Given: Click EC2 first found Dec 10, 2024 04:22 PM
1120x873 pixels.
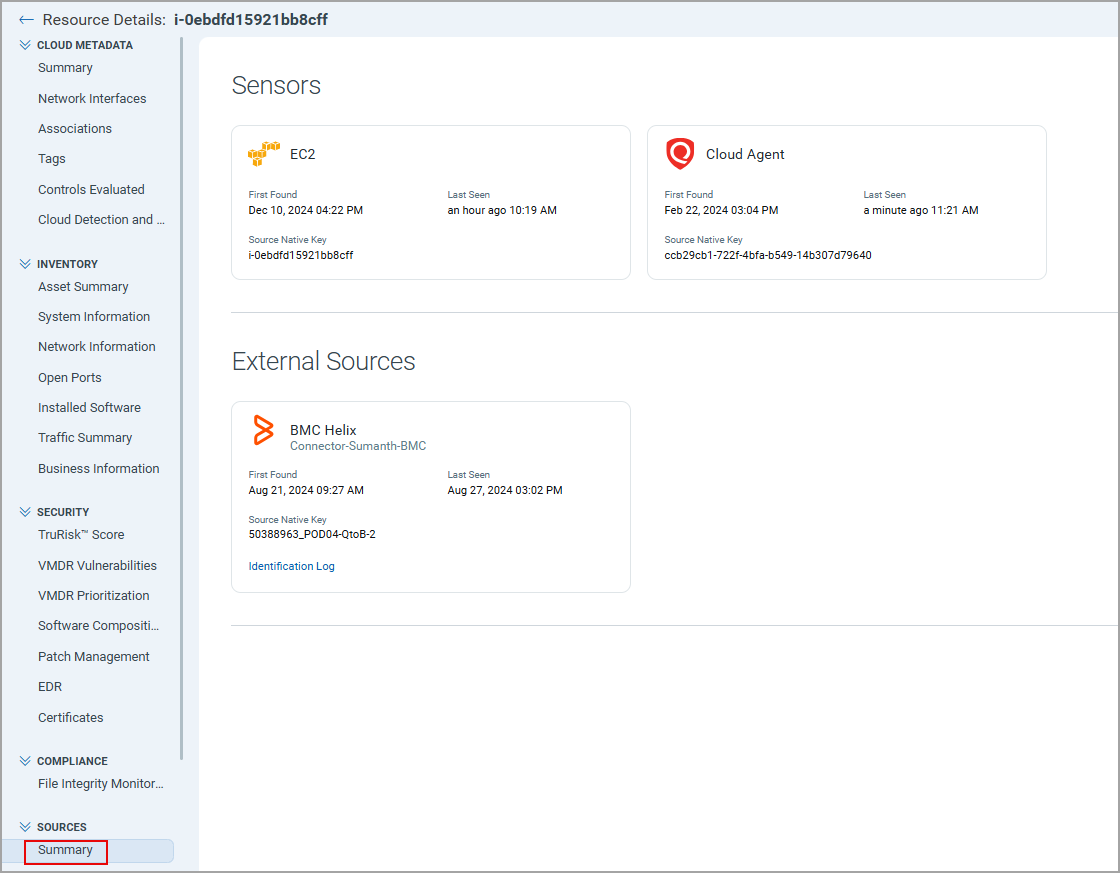Looking at the screenshot, I should click(x=306, y=210).
